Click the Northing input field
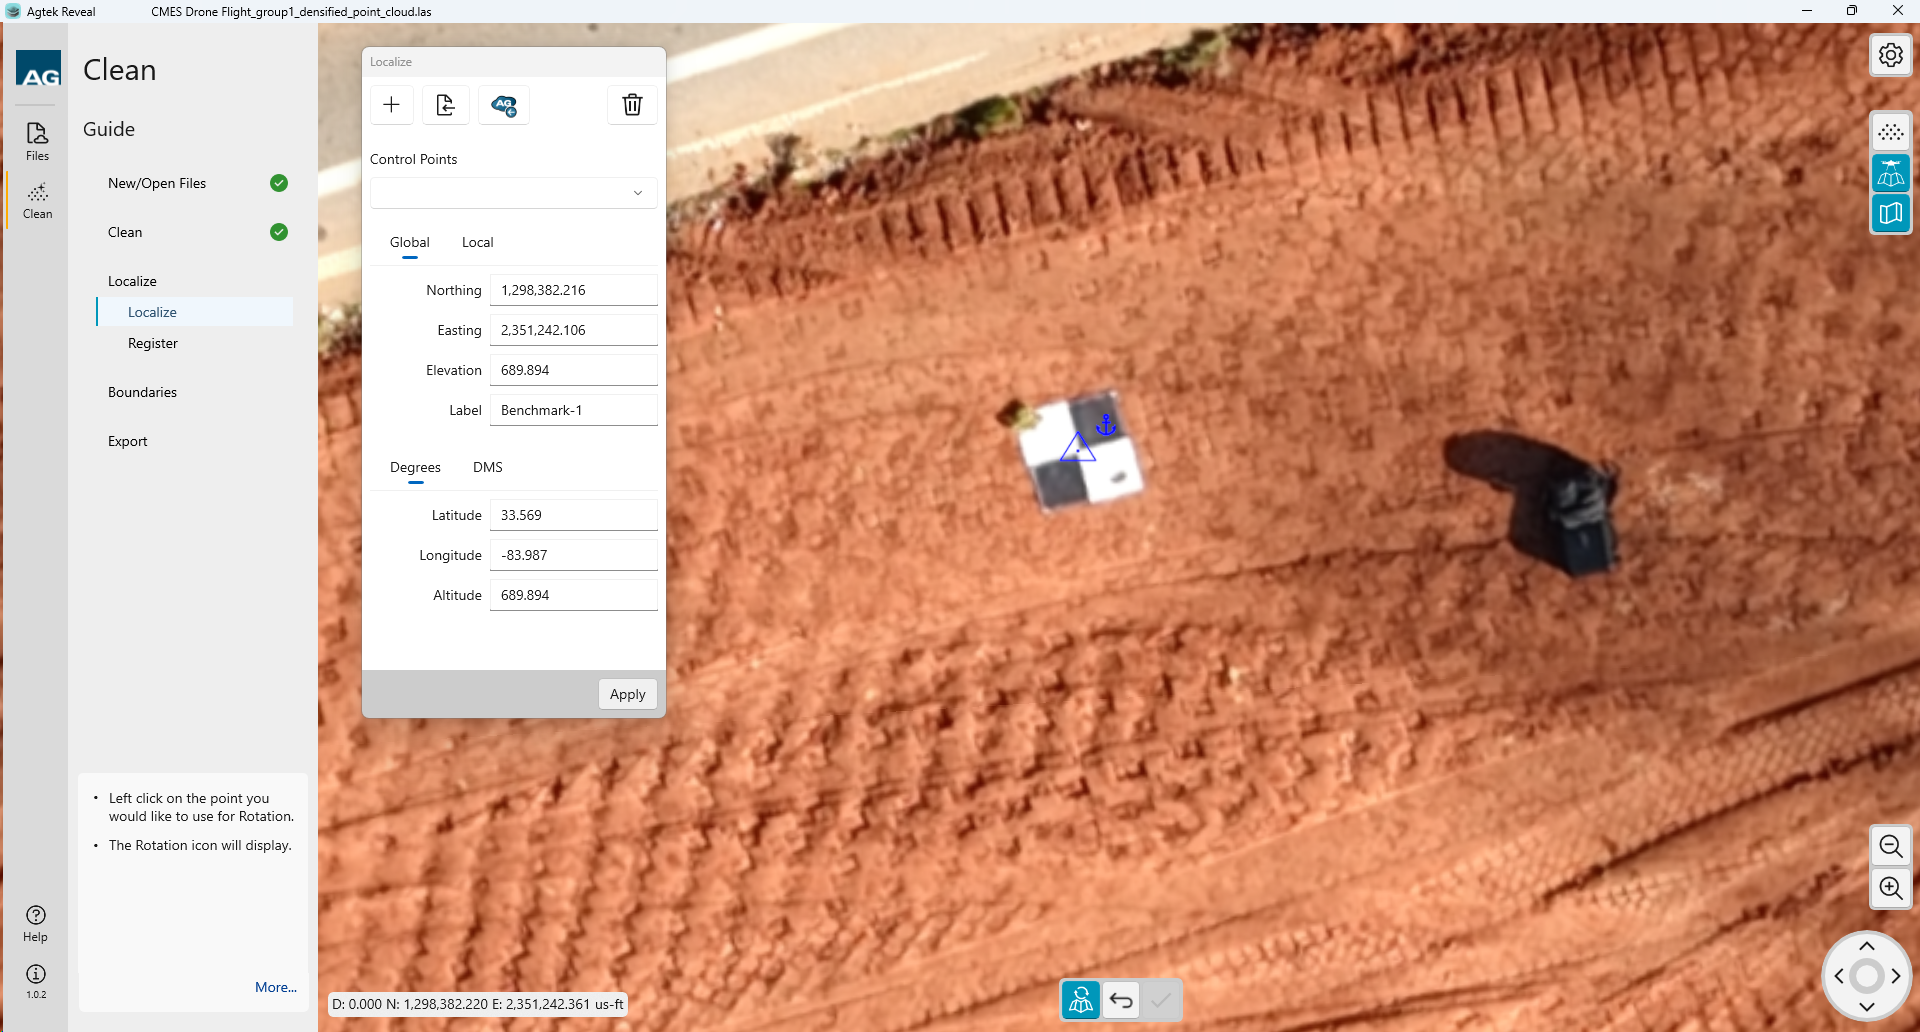The height and width of the screenshot is (1032, 1920). click(x=573, y=290)
